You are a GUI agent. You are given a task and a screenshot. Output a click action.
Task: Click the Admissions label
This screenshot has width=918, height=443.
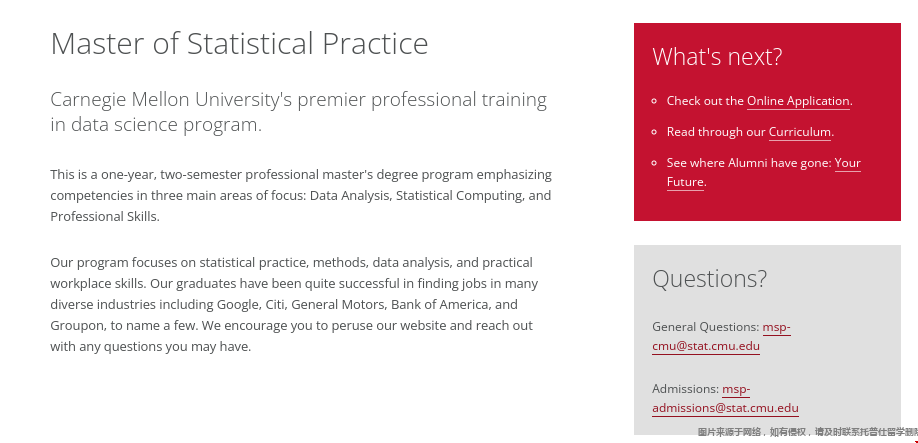coord(685,389)
